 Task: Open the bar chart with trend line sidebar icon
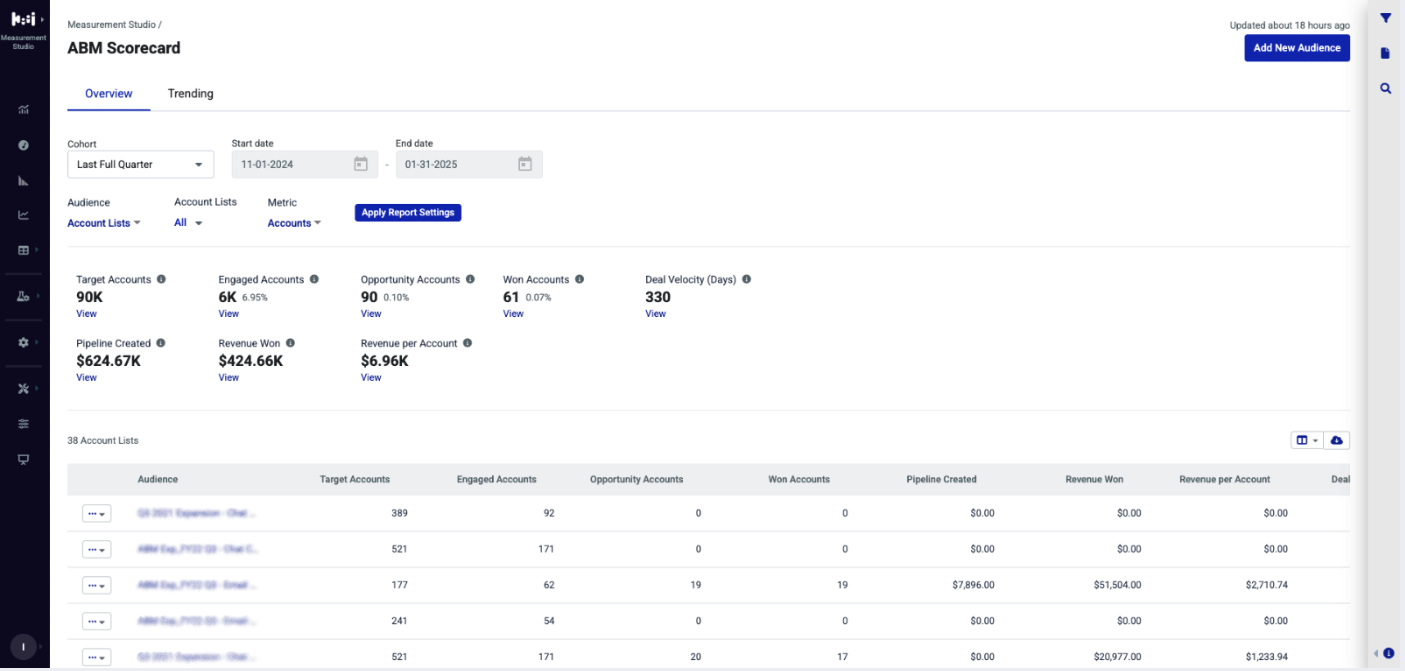(x=24, y=109)
